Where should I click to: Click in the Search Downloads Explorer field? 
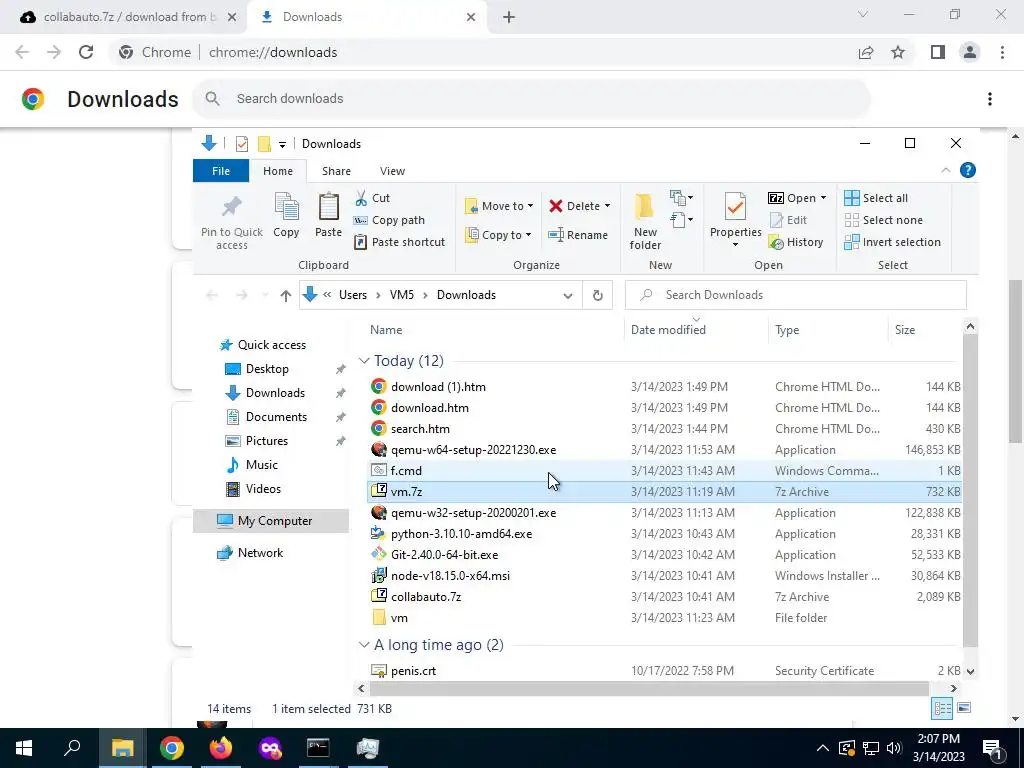pyautogui.click(x=795, y=295)
